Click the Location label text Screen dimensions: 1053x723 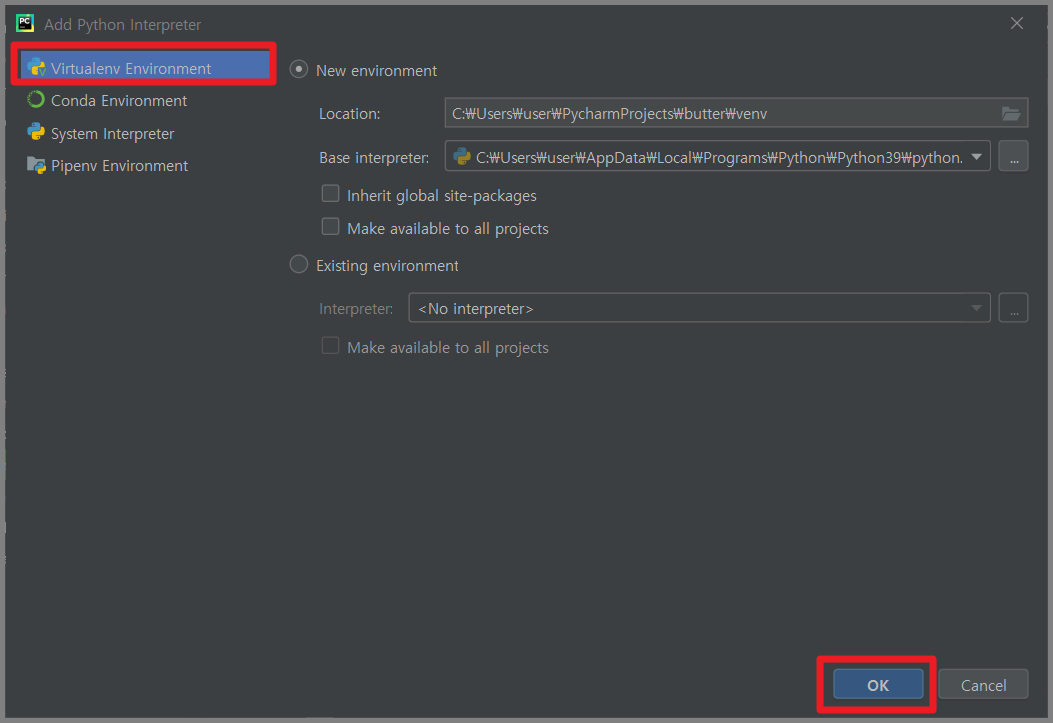click(x=349, y=114)
